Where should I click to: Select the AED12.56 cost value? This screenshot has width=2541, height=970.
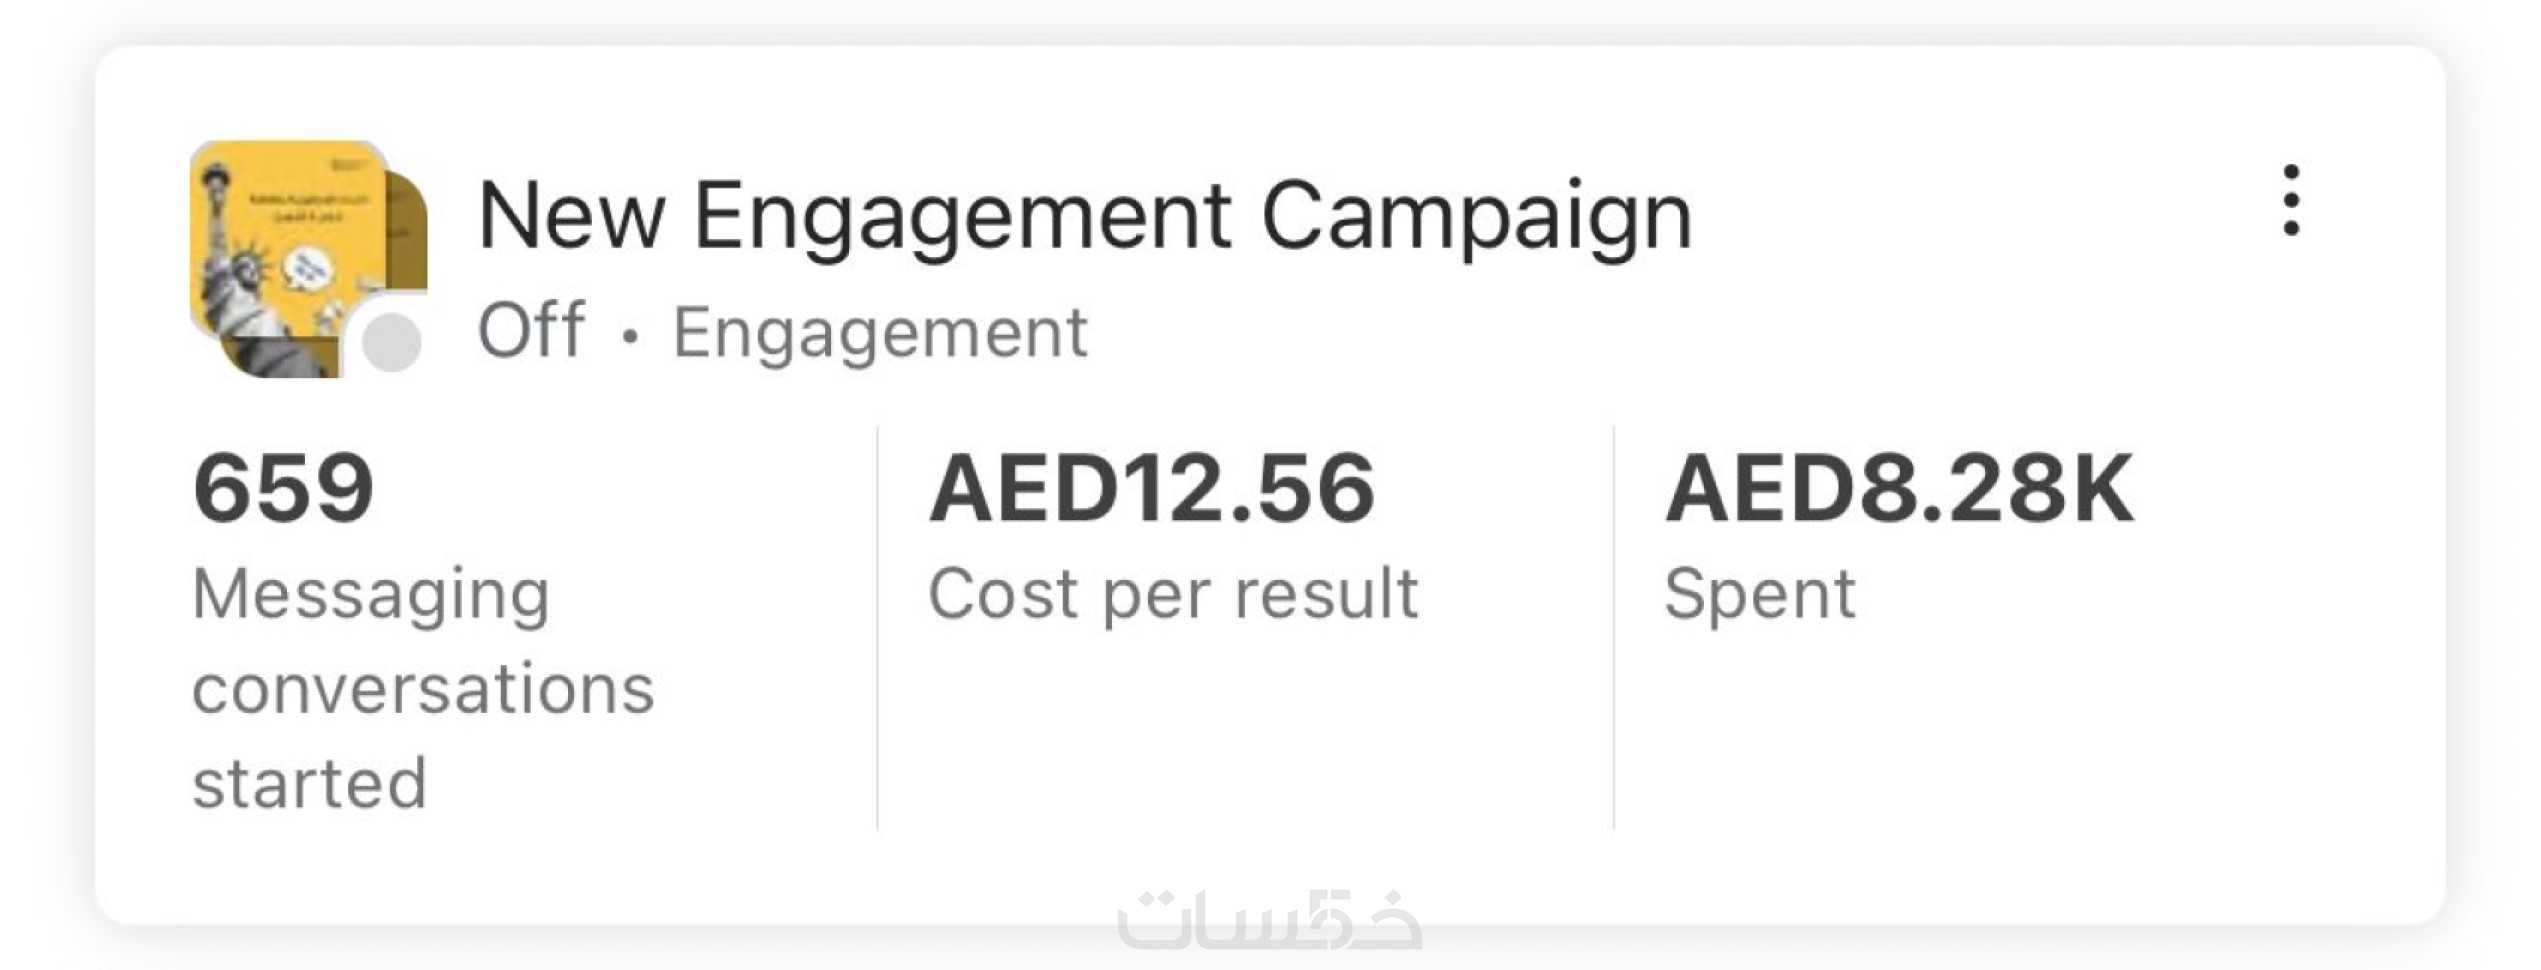pos(1152,489)
